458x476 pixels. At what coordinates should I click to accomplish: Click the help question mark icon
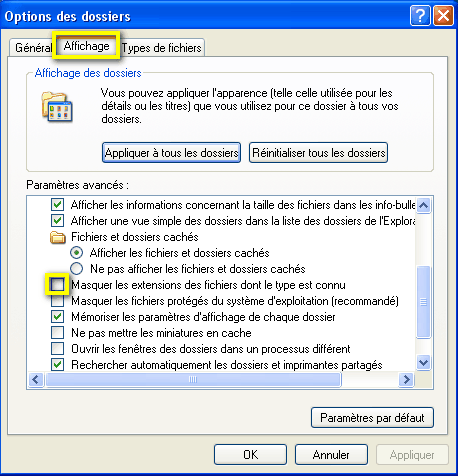click(x=420, y=15)
